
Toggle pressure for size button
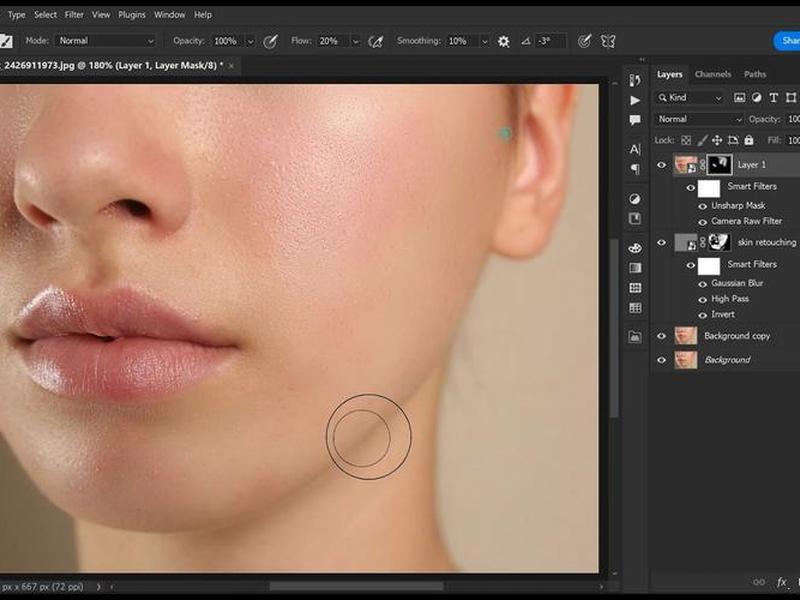(584, 41)
